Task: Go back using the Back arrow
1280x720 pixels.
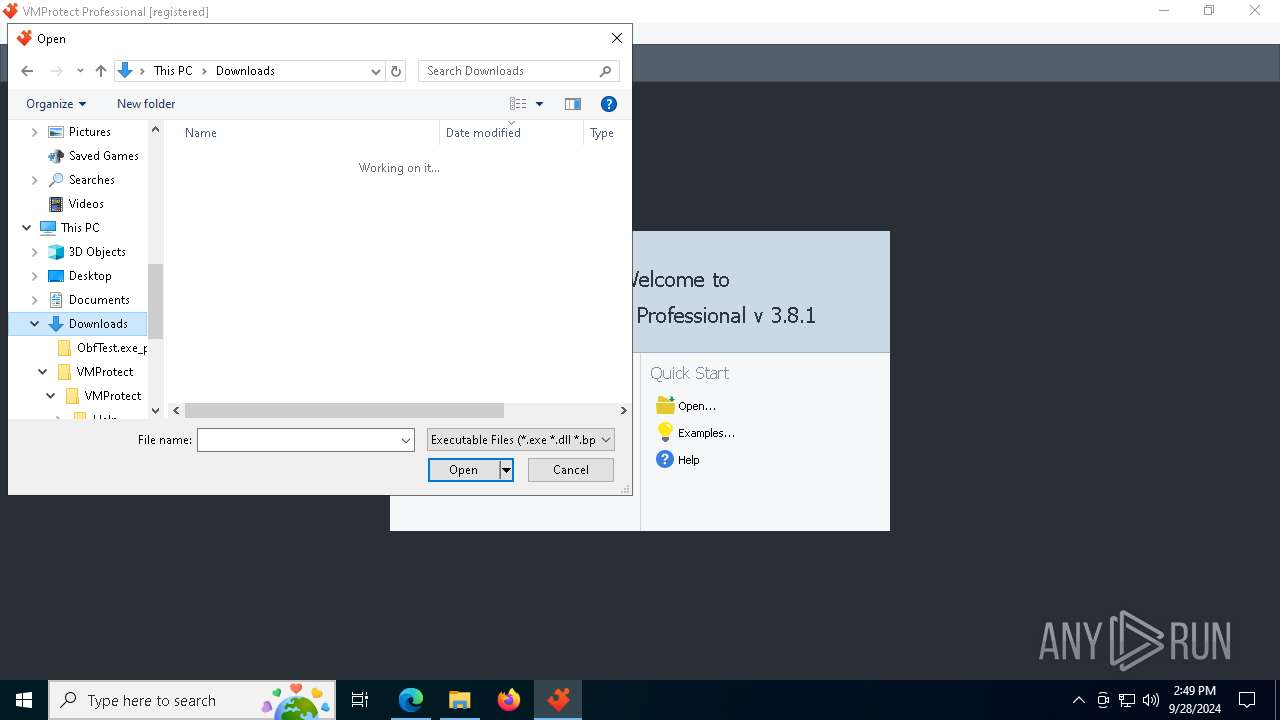Action: click(x=27, y=71)
